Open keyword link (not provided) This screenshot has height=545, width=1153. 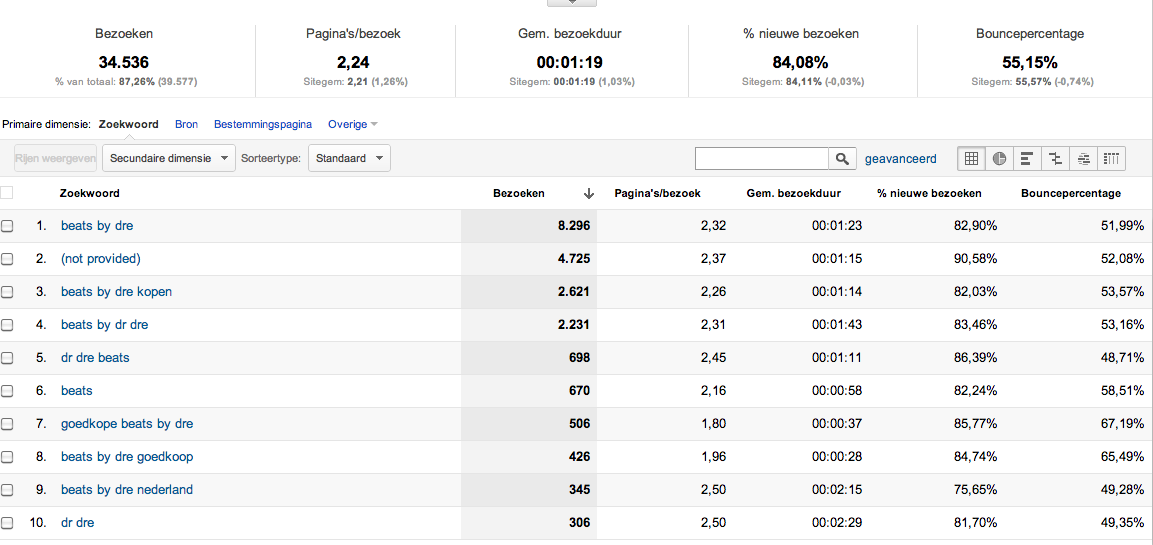click(101, 259)
